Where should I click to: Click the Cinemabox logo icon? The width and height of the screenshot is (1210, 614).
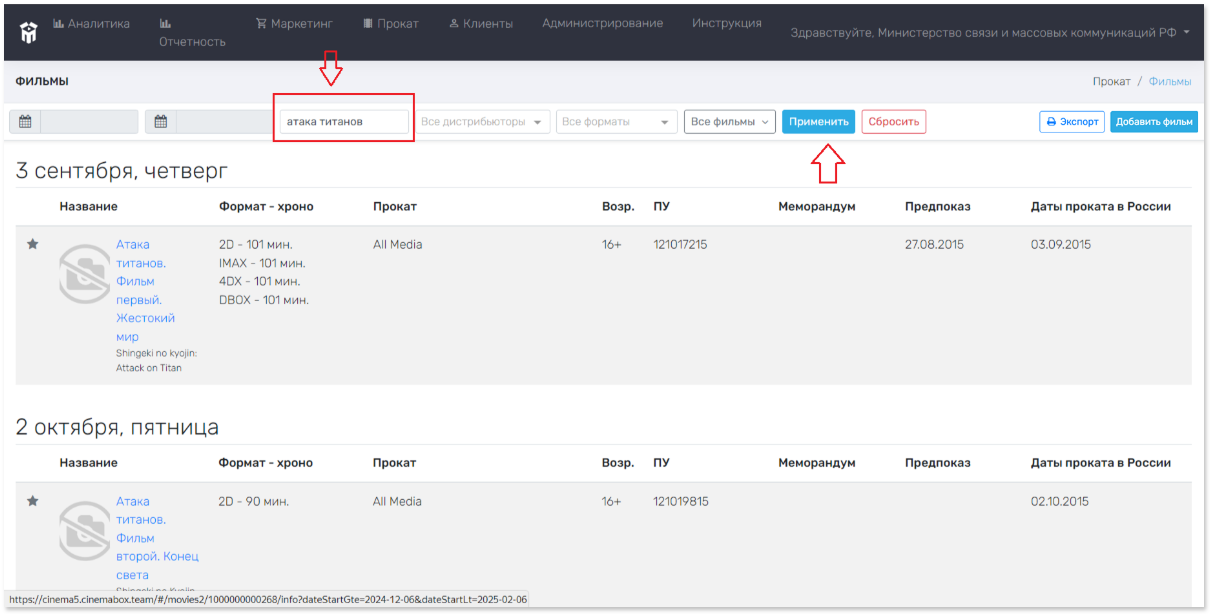[28, 32]
